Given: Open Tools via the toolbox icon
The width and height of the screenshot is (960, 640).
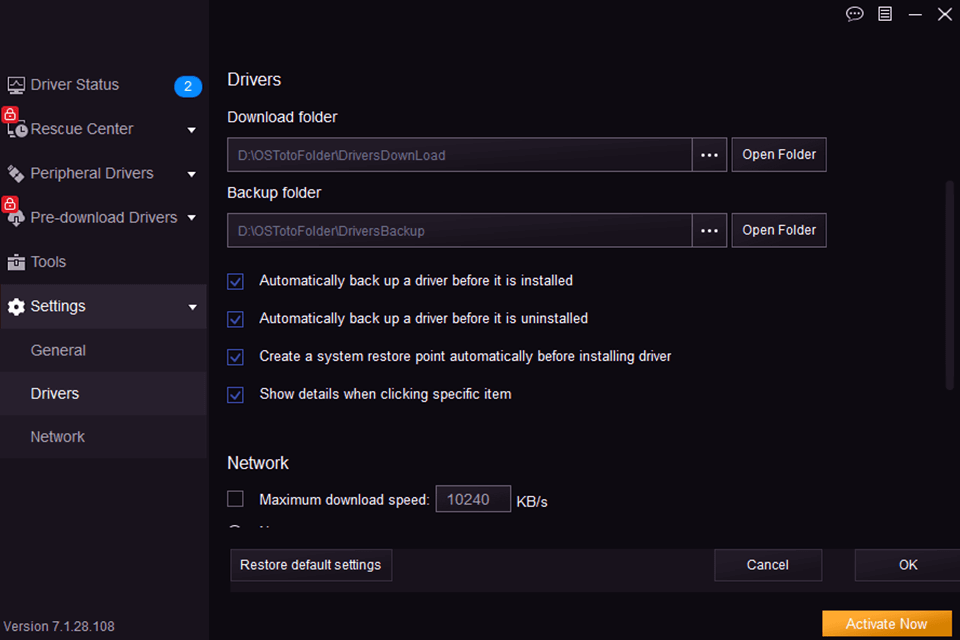Looking at the screenshot, I should [16, 261].
